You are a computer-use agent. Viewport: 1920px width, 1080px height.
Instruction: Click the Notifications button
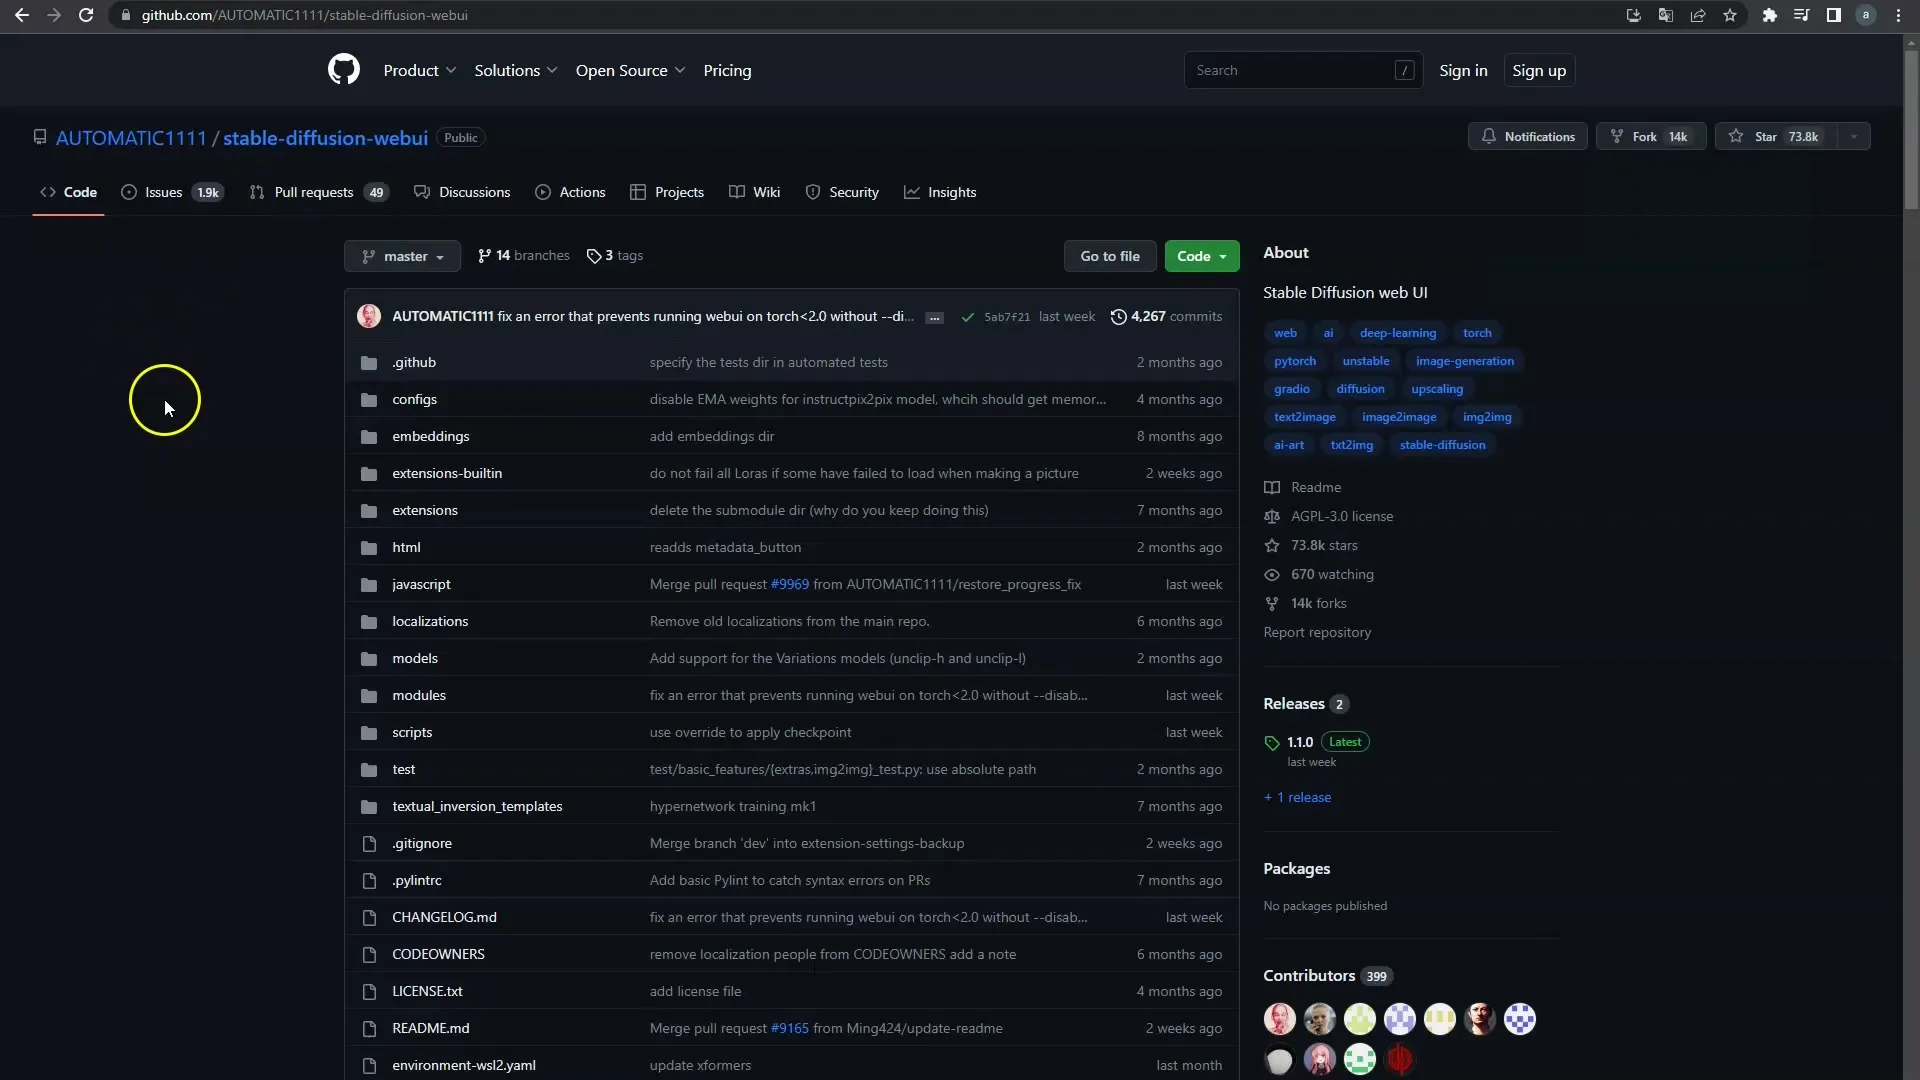(1527, 136)
